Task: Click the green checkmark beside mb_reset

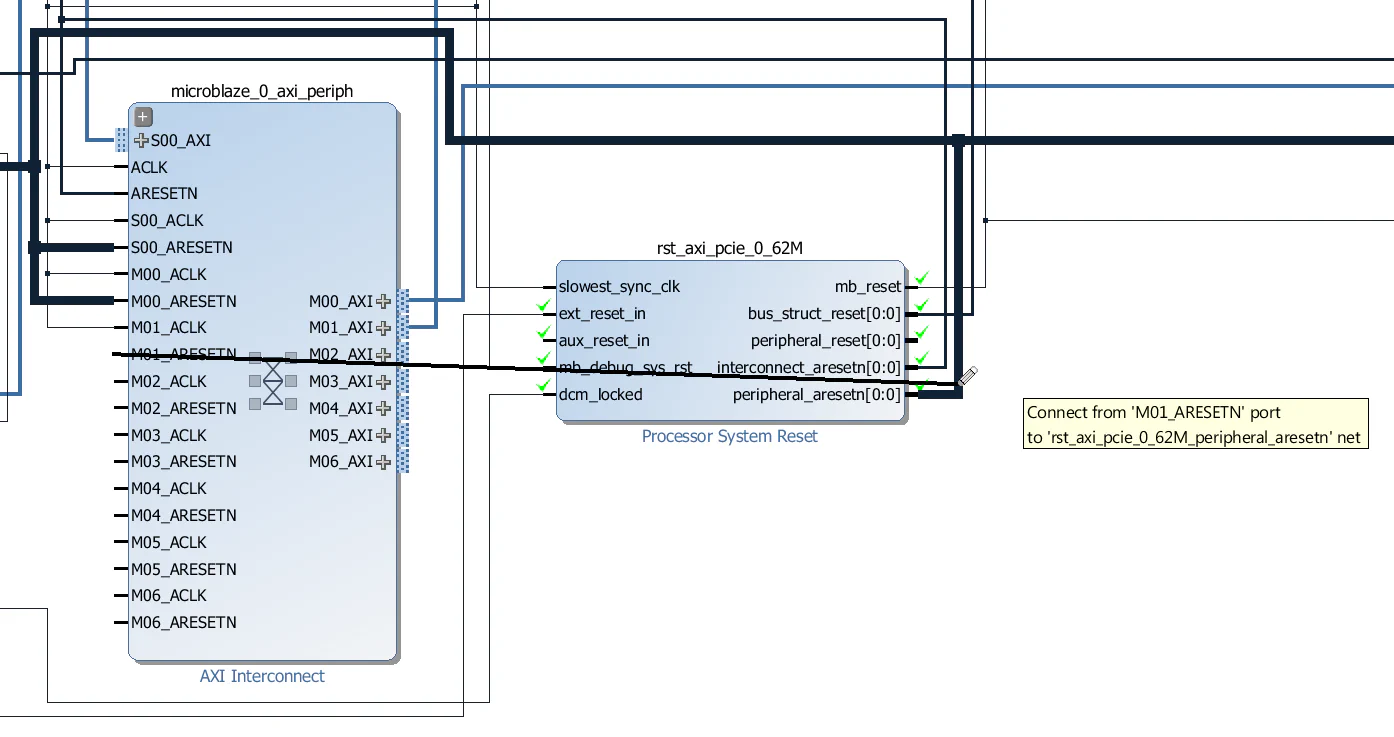Action: [x=921, y=277]
